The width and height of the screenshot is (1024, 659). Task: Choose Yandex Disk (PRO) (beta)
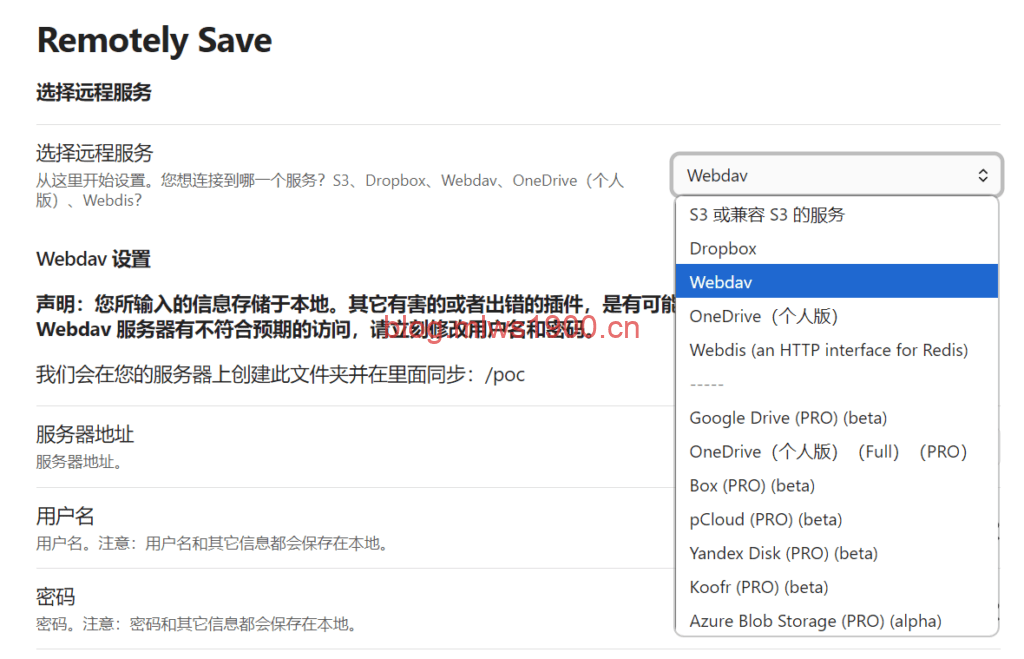click(783, 553)
